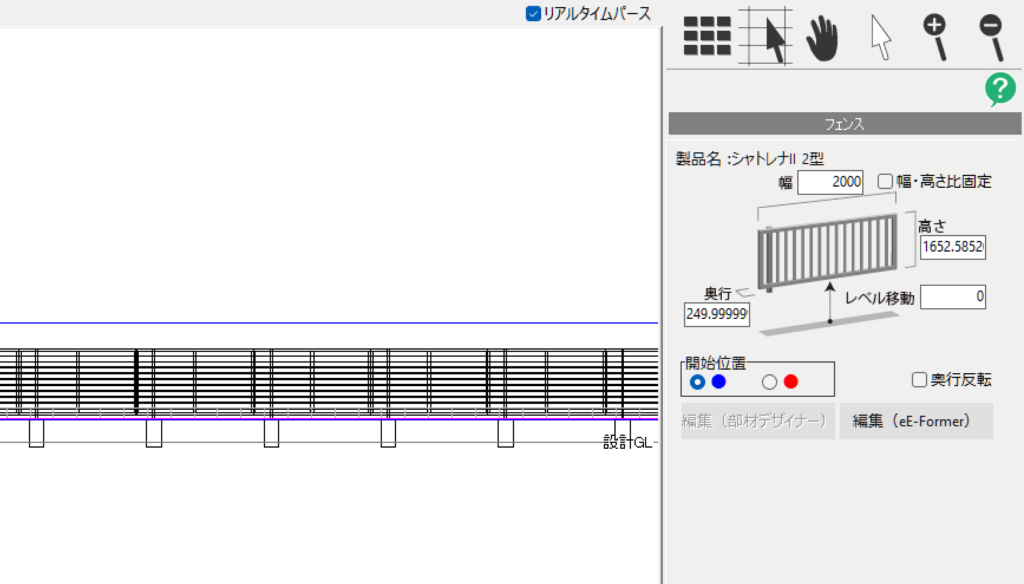The height and width of the screenshot is (584, 1024).
Task: Click the フェンス panel header bar
Action: [x=844, y=124]
